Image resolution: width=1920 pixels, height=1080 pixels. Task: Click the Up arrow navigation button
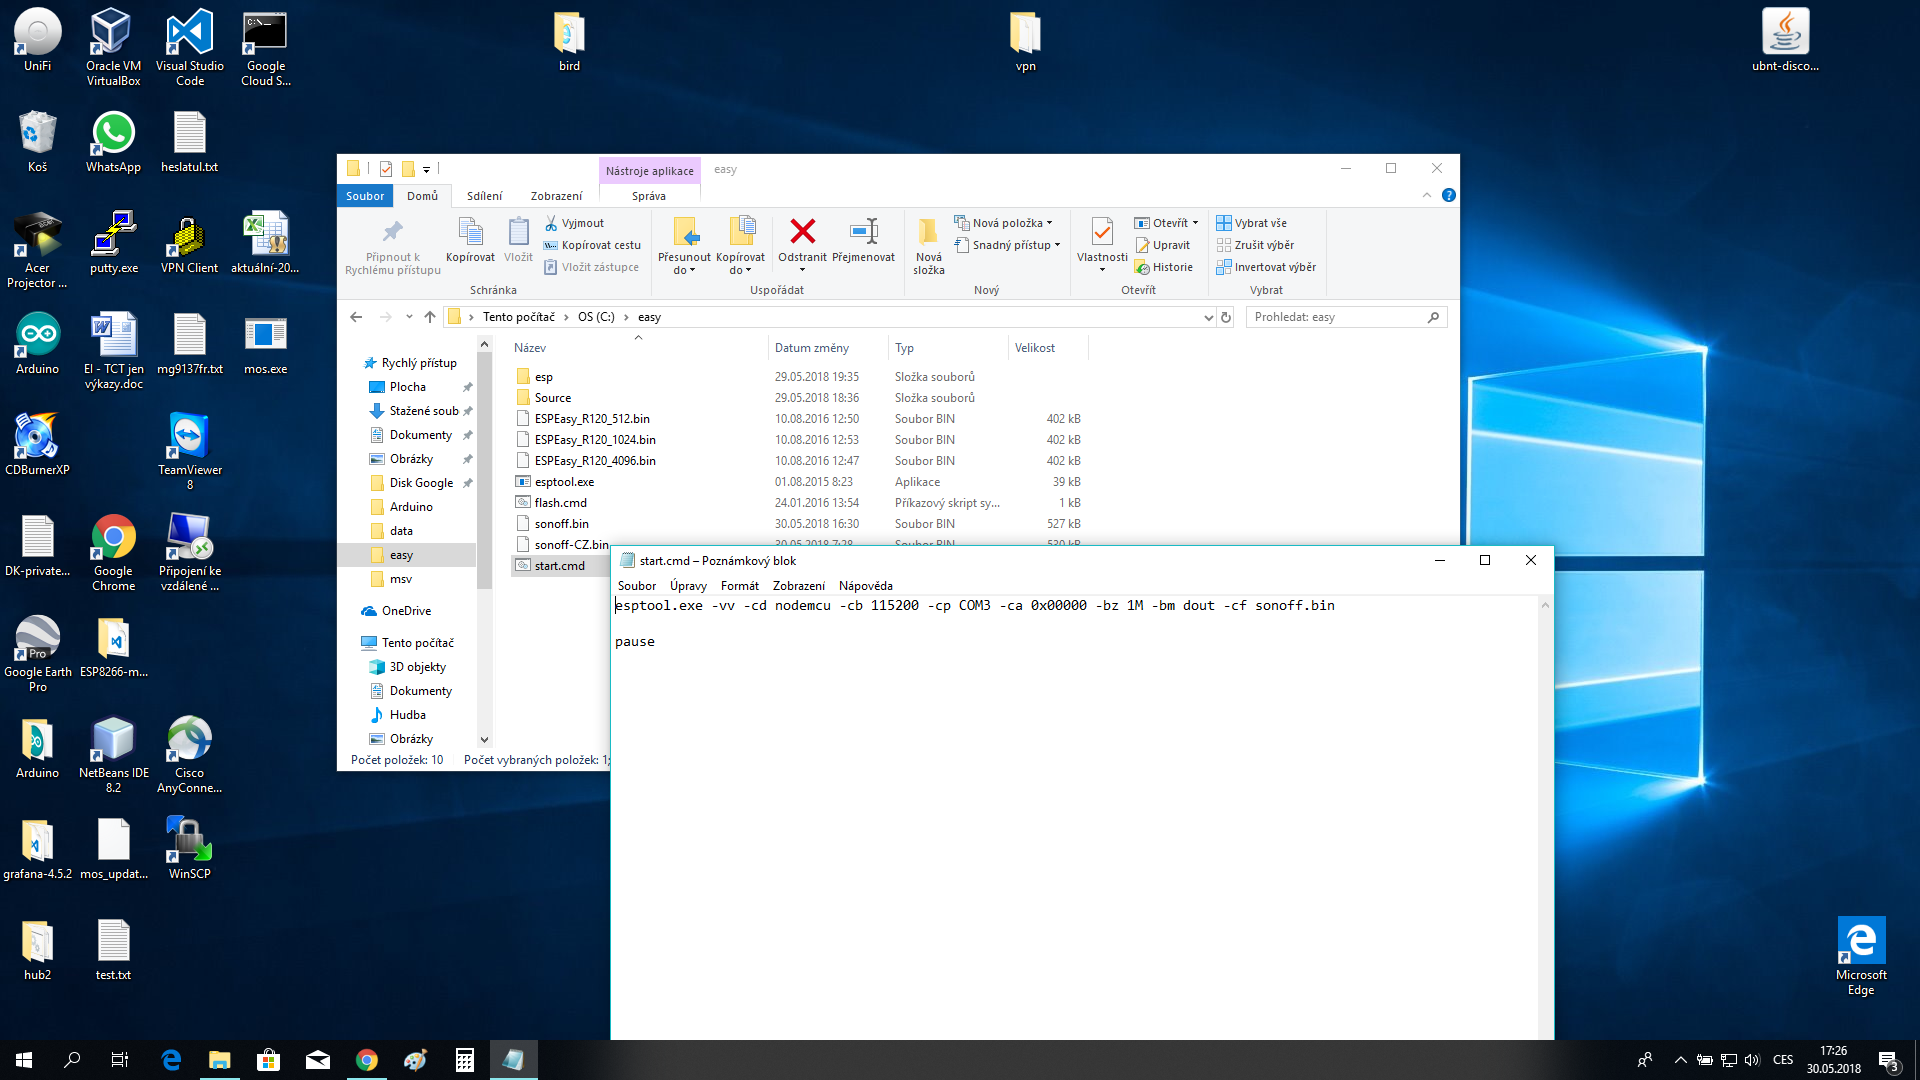pyautogui.click(x=430, y=317)
